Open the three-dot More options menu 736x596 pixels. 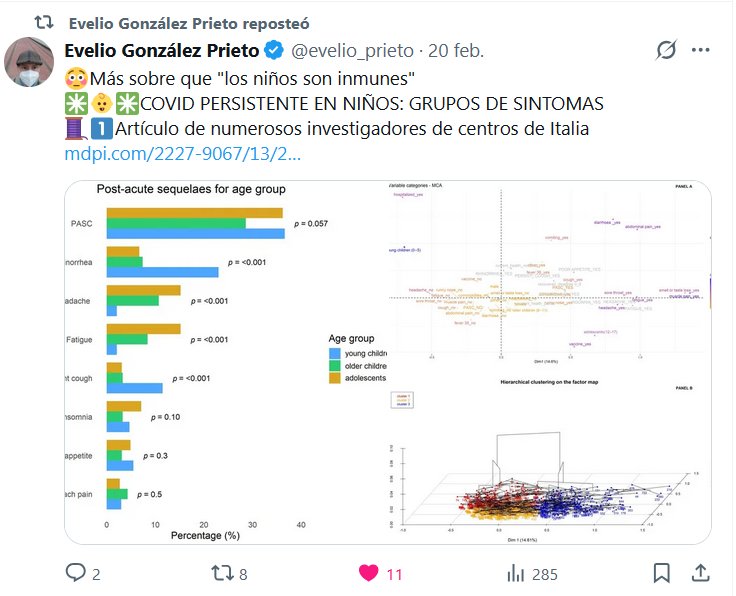(702, 50)
